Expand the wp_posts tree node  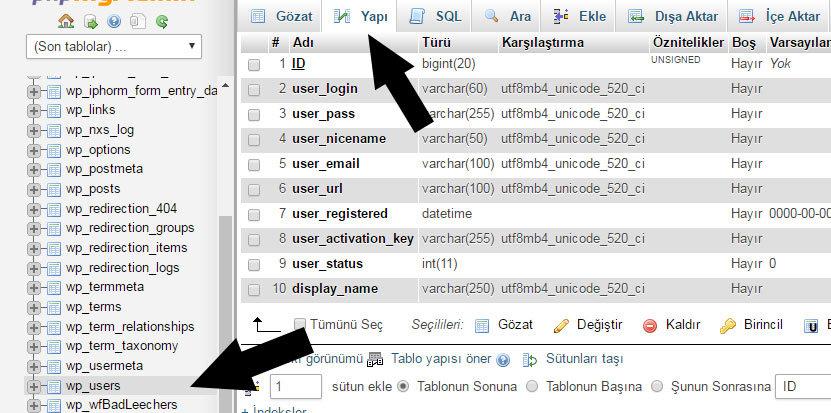[x=34, y=189]
